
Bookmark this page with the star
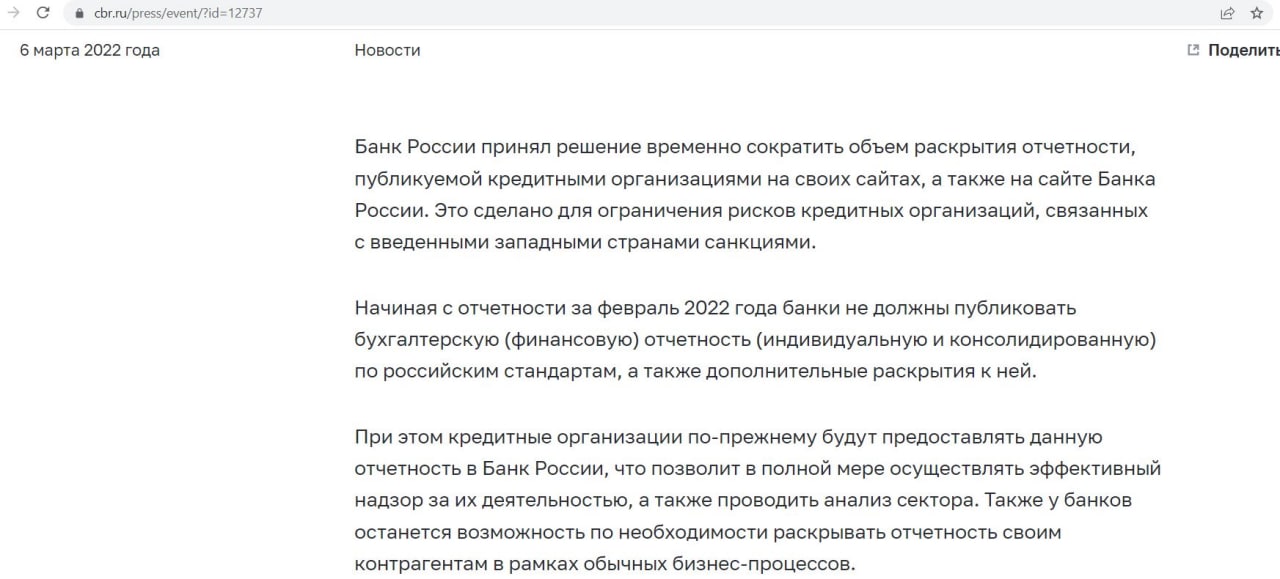coord(1257,14)
